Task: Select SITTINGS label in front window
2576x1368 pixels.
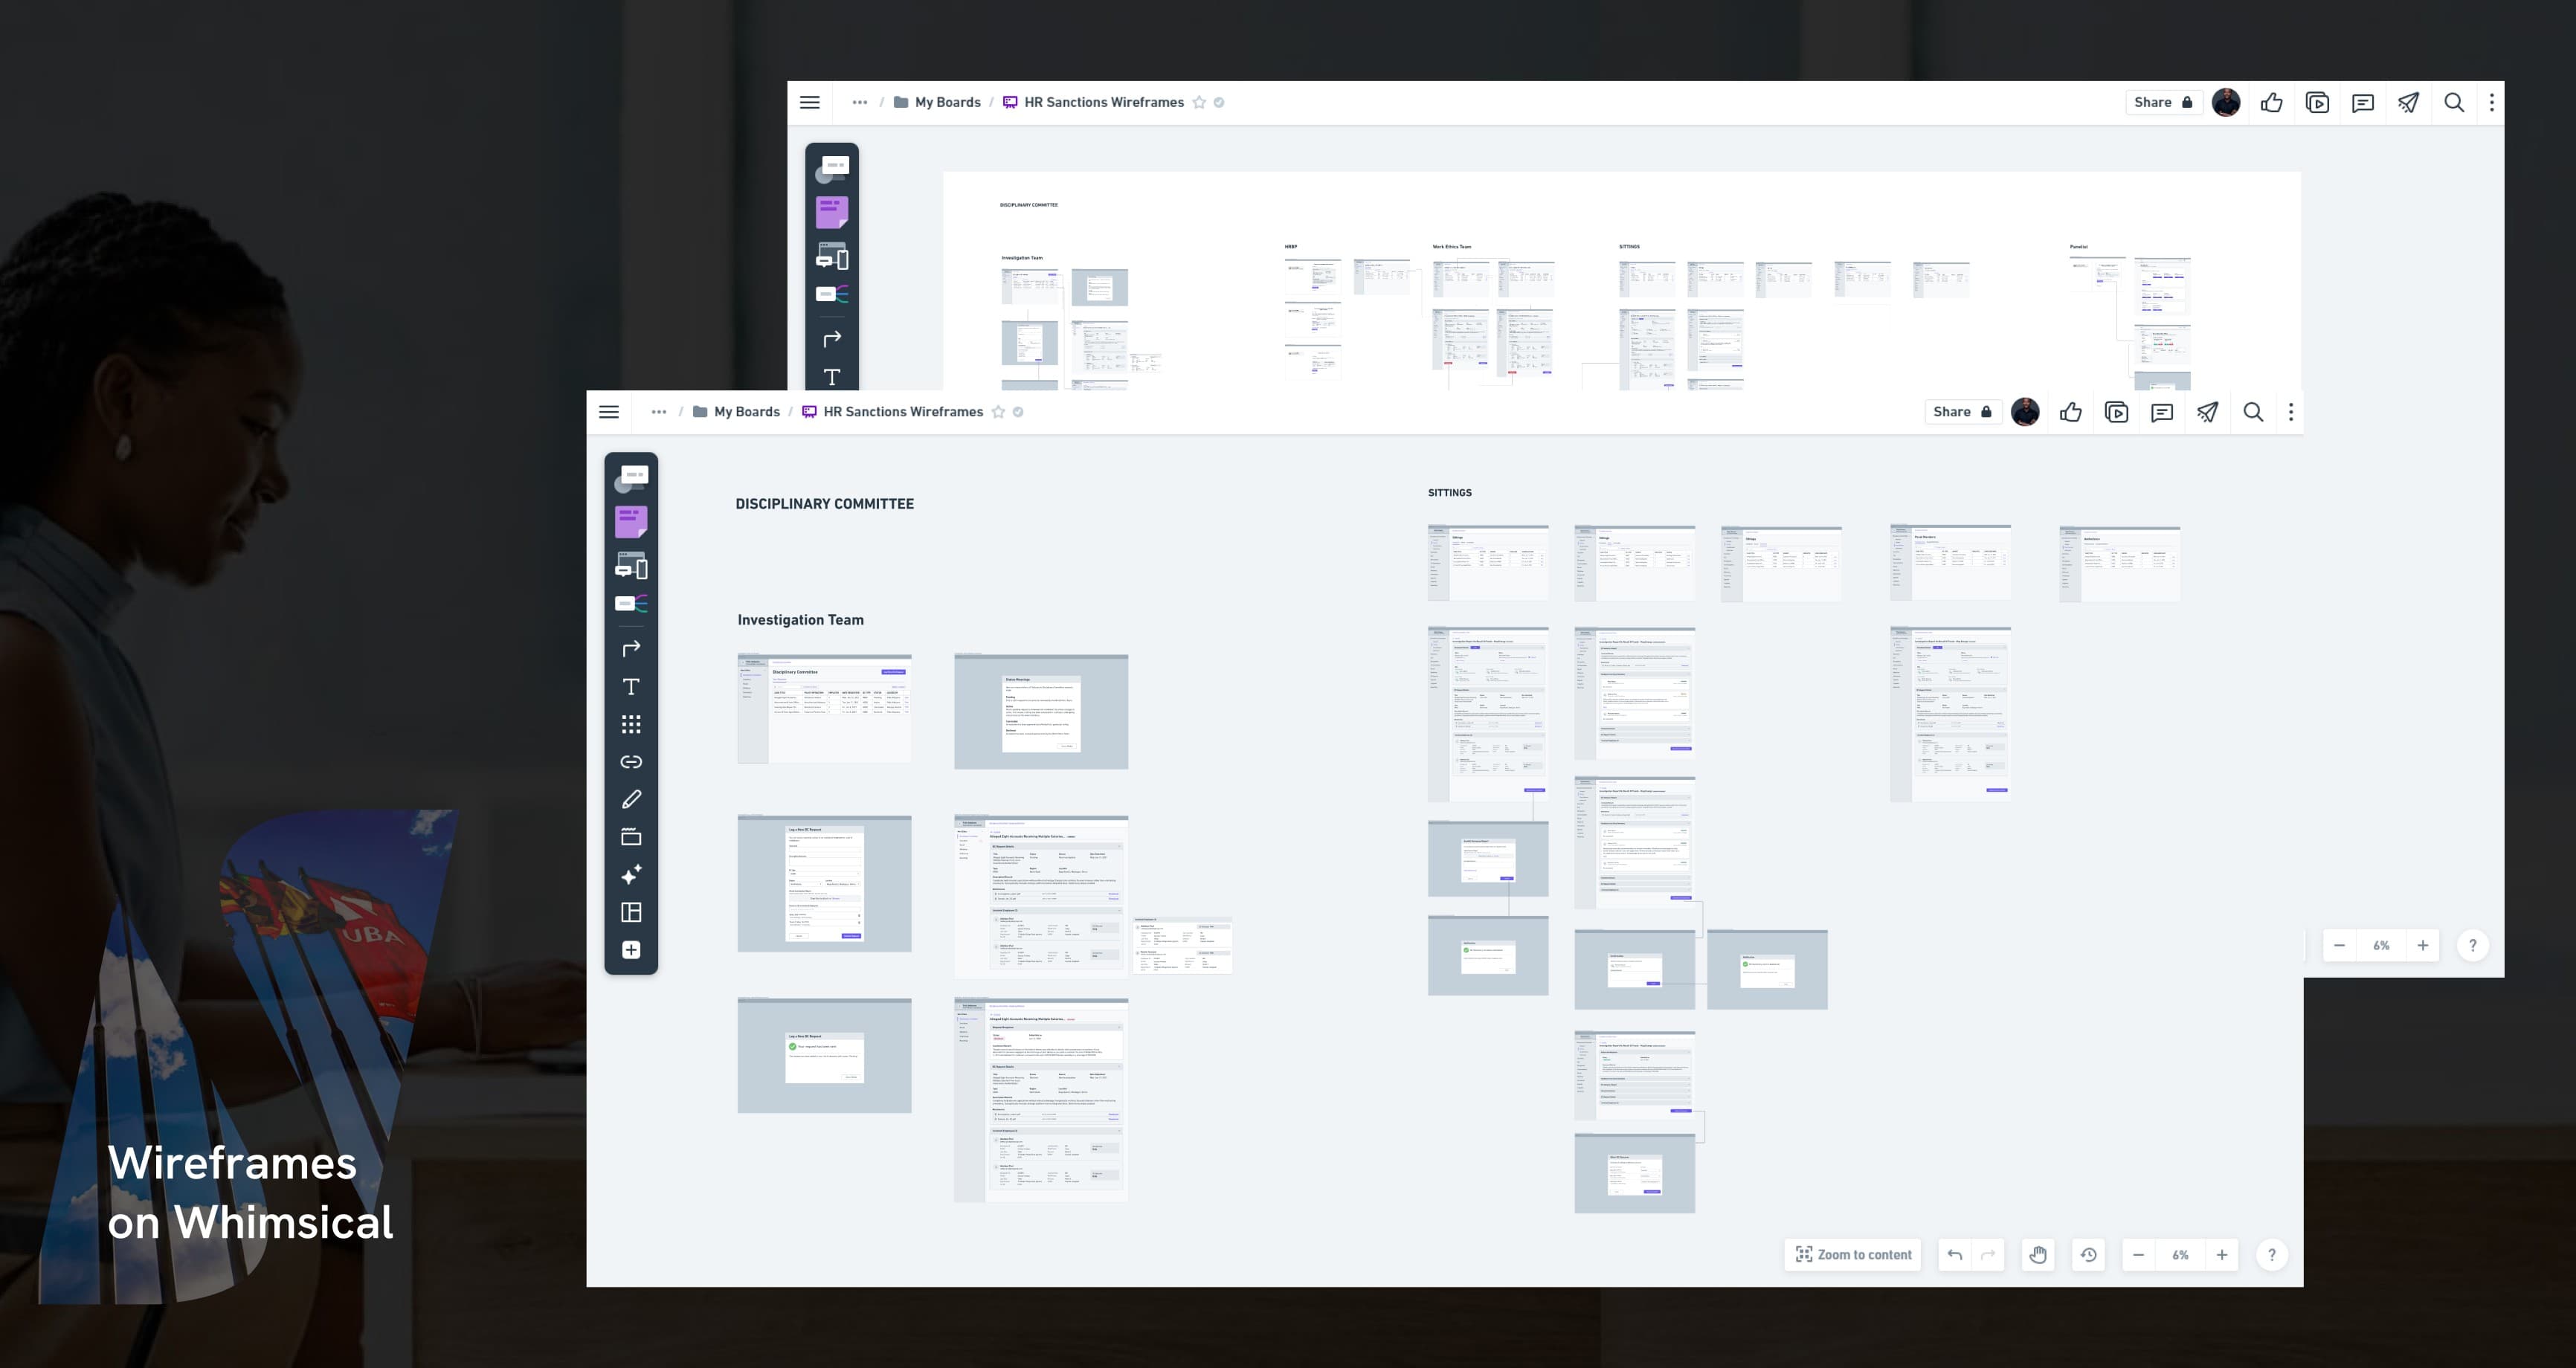Action: pyautogui.click(x=1450, y=493)
